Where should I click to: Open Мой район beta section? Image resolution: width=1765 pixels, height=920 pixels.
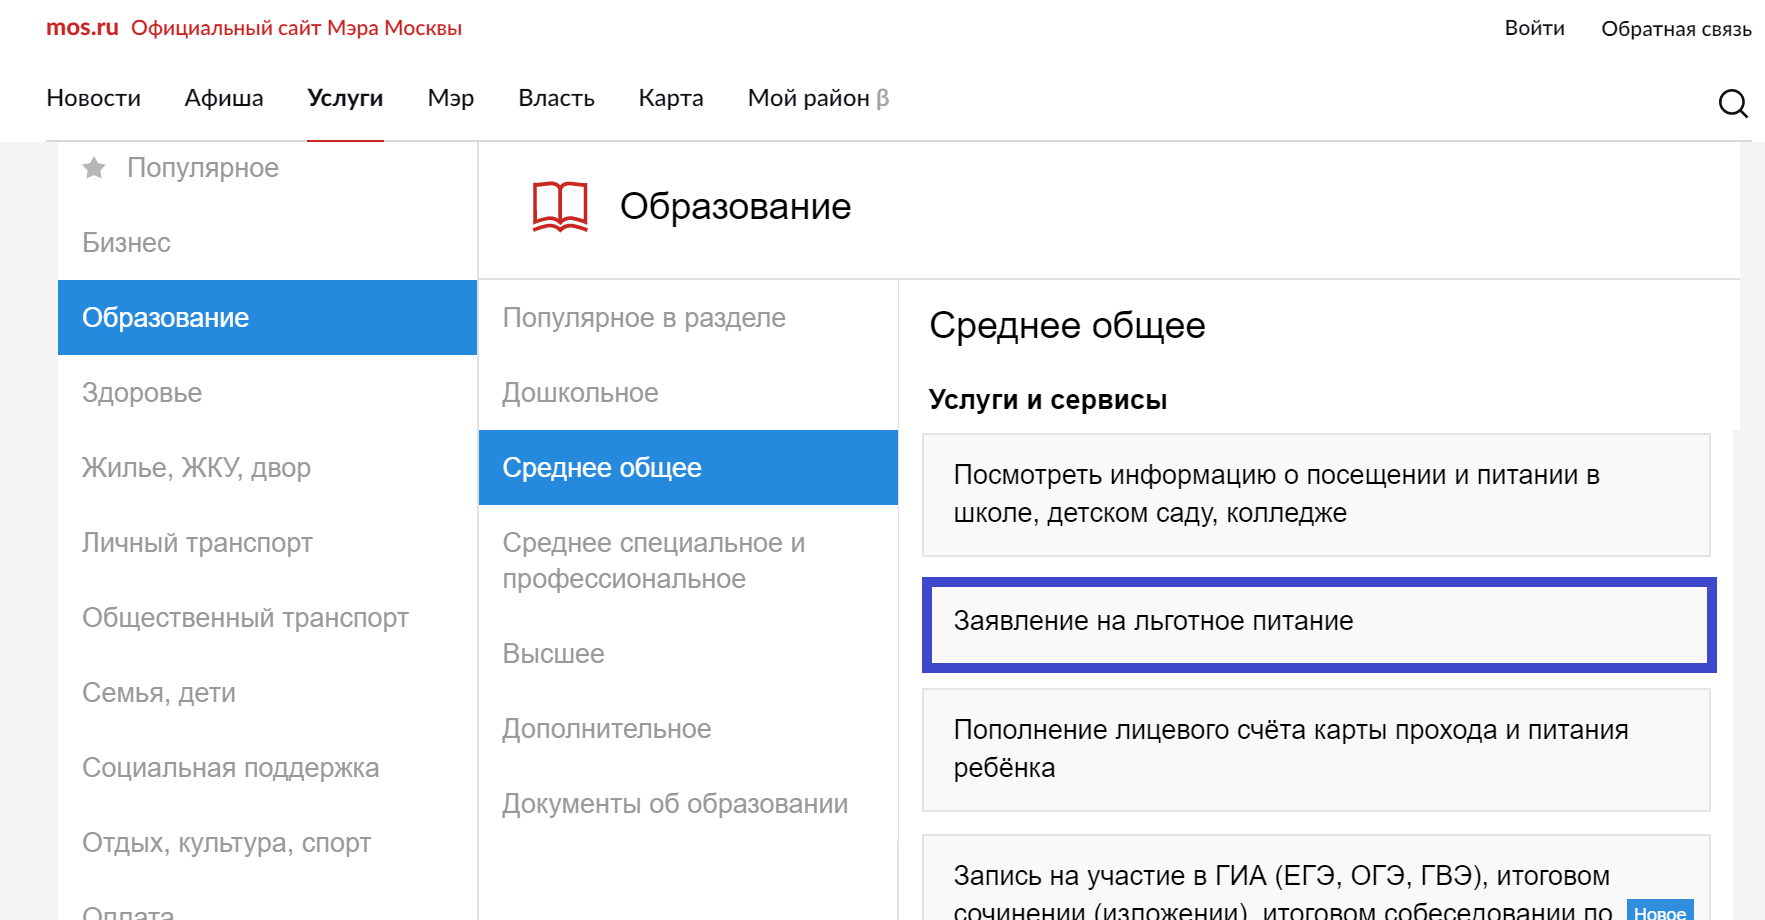pos(817,98)
